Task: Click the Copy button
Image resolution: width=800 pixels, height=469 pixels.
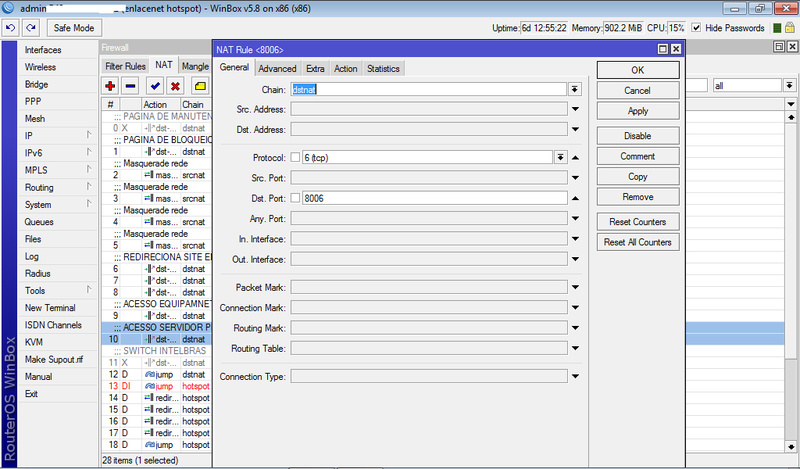Action: coord(638,177)
